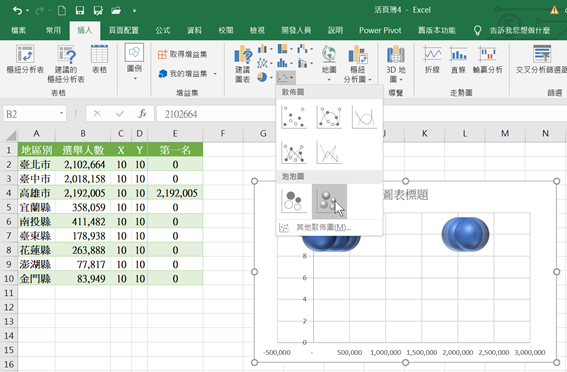Switch to the Developer (開發人員) tab

coord(296,30)
